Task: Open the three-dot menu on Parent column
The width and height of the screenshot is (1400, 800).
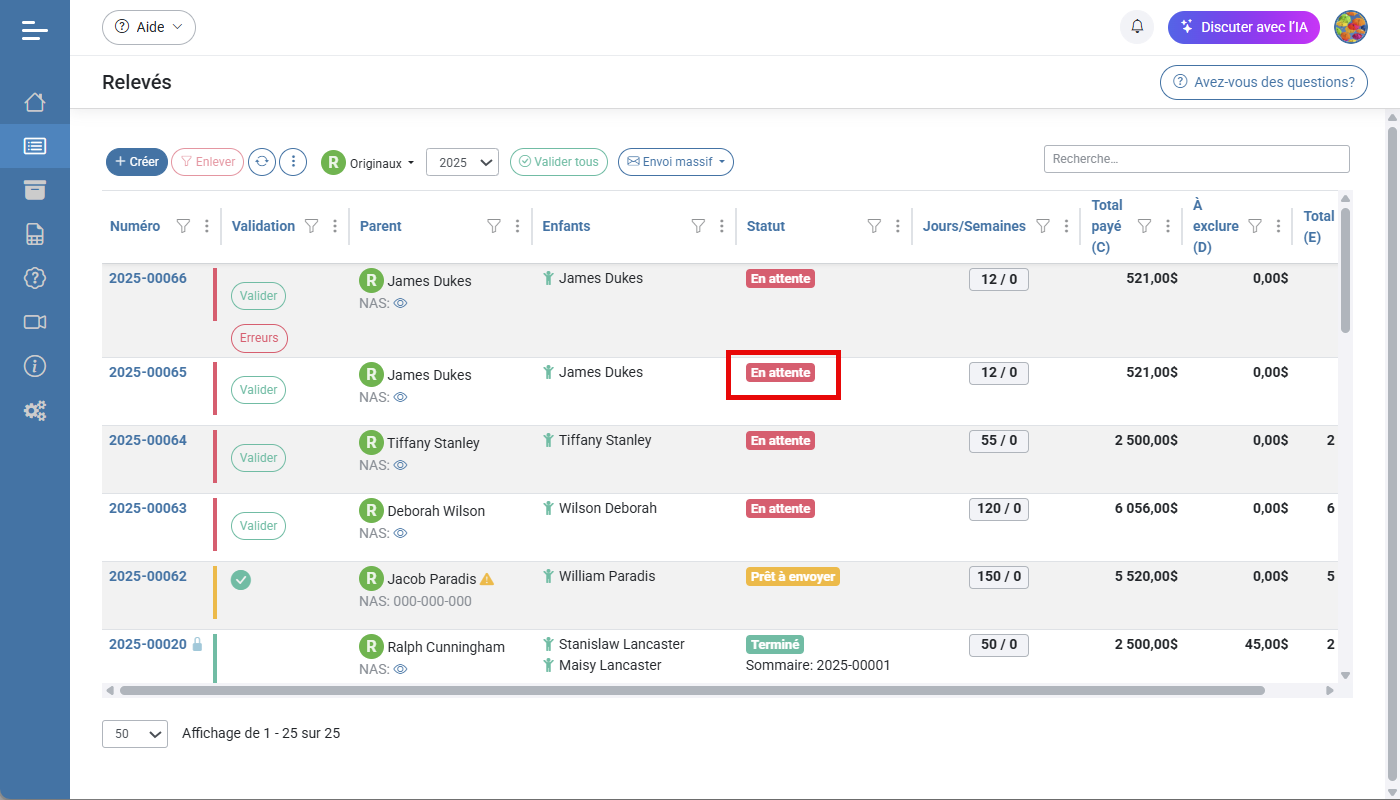Action: [517, 226]
